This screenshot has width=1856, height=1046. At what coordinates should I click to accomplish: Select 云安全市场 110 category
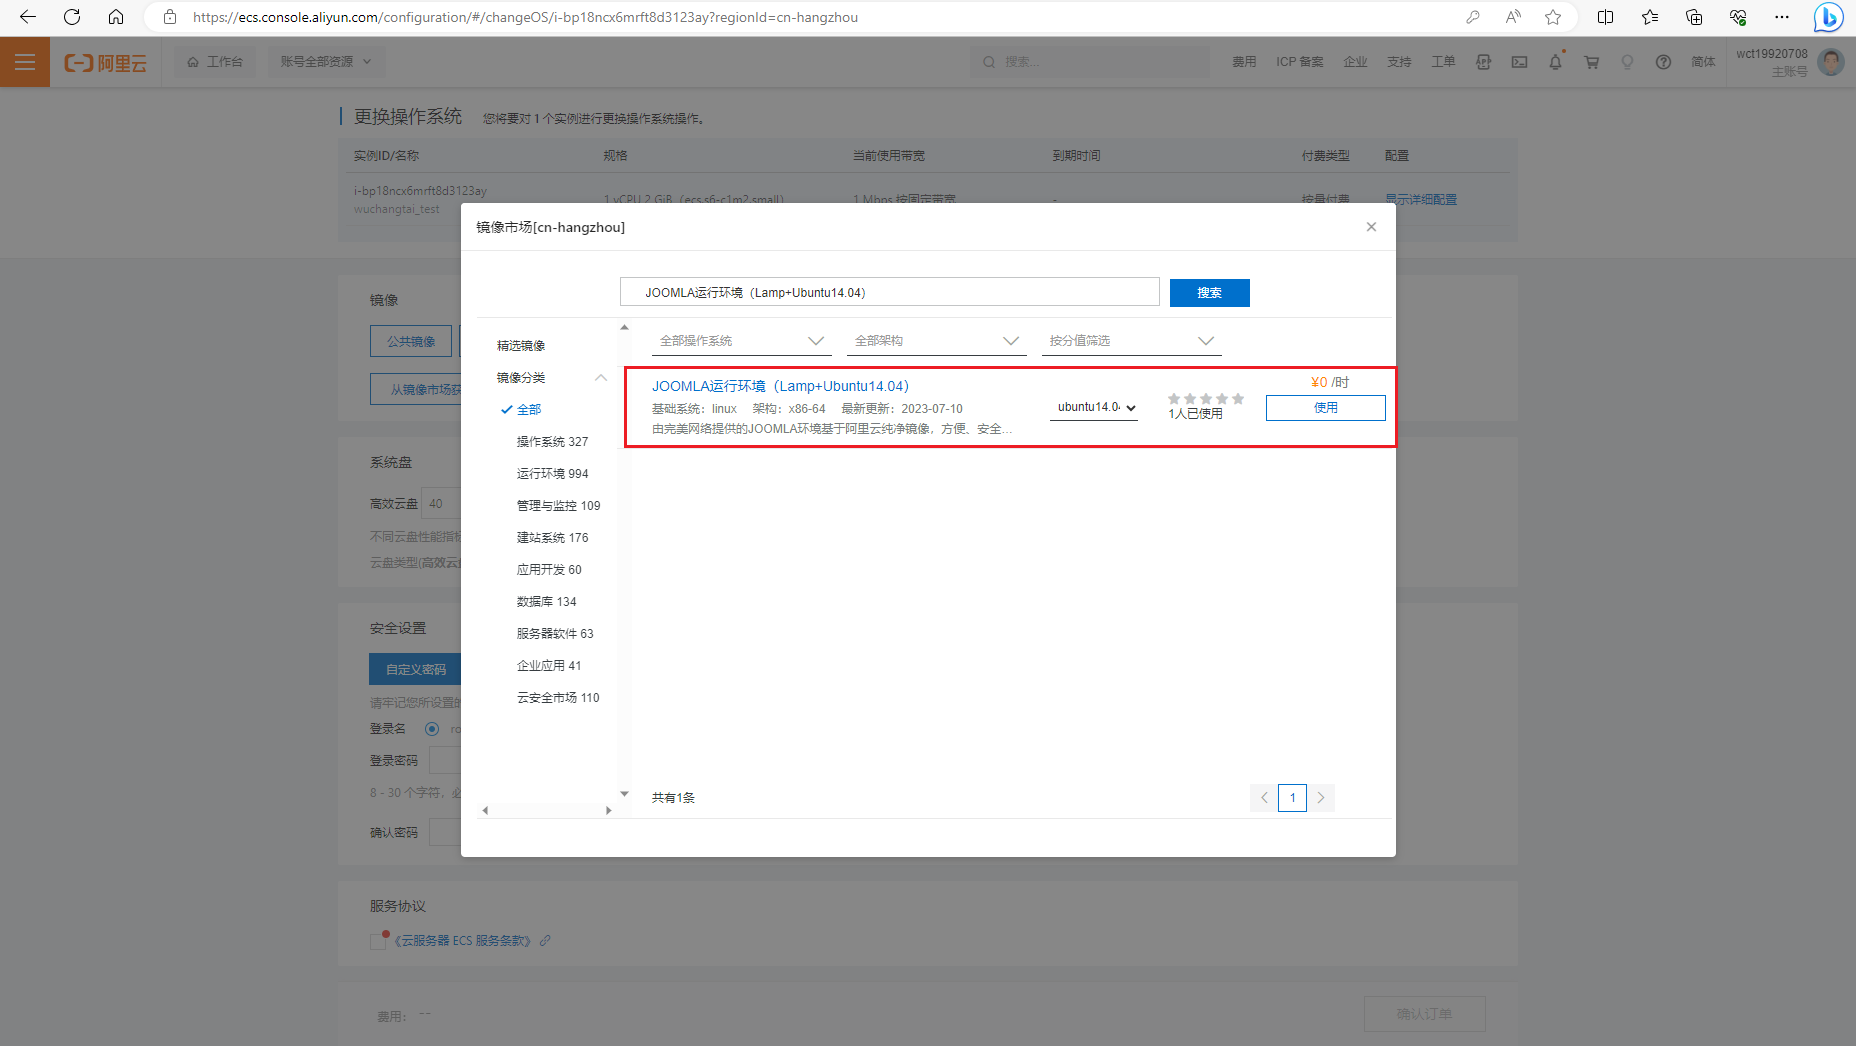[558, 697]
